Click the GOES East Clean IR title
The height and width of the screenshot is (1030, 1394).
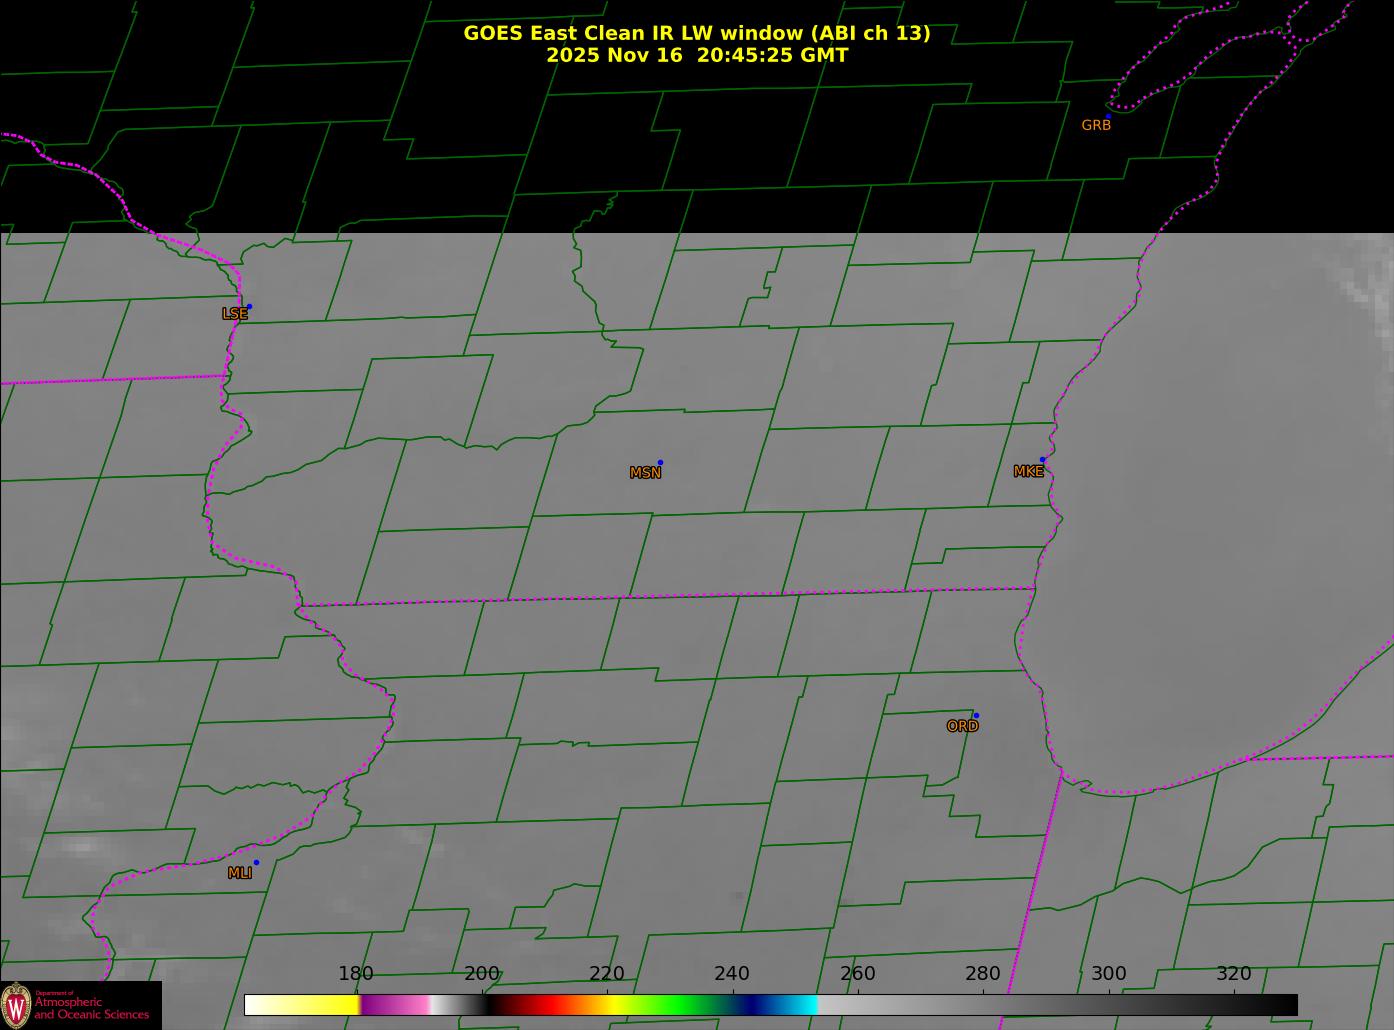(x=696, y=33)
